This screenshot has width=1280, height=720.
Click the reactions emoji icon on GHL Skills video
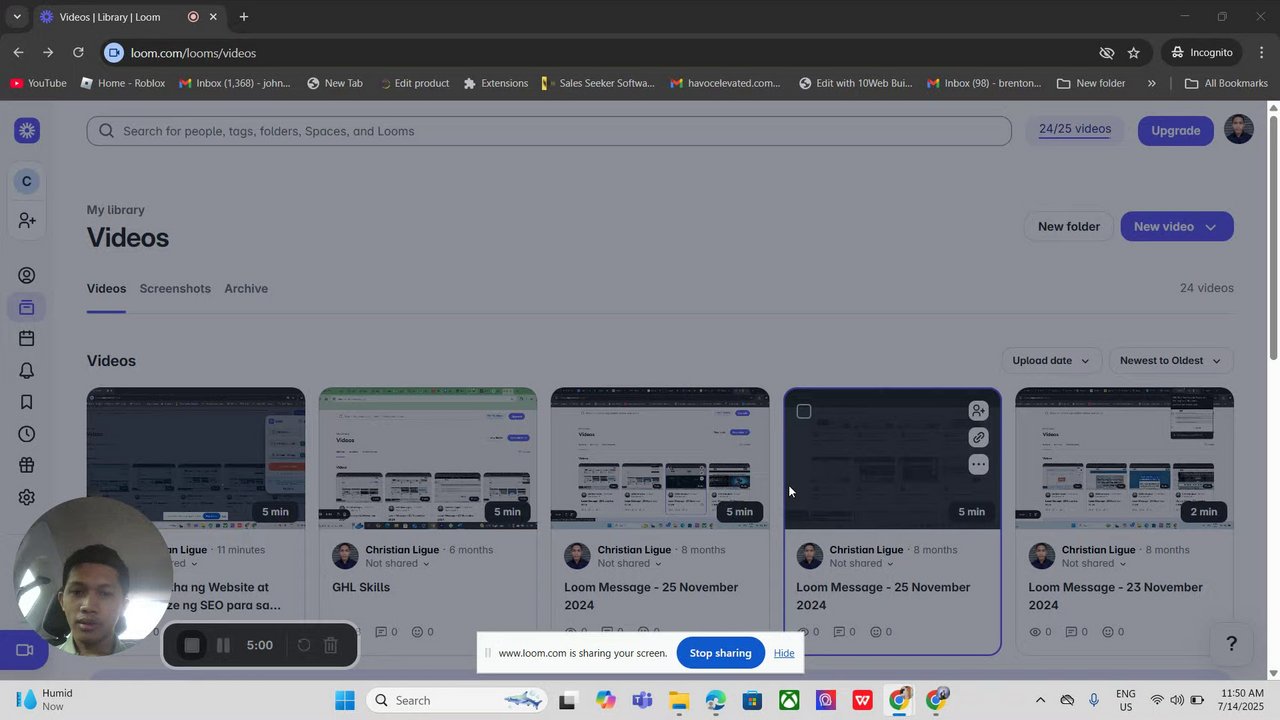(x=417, y=632)
